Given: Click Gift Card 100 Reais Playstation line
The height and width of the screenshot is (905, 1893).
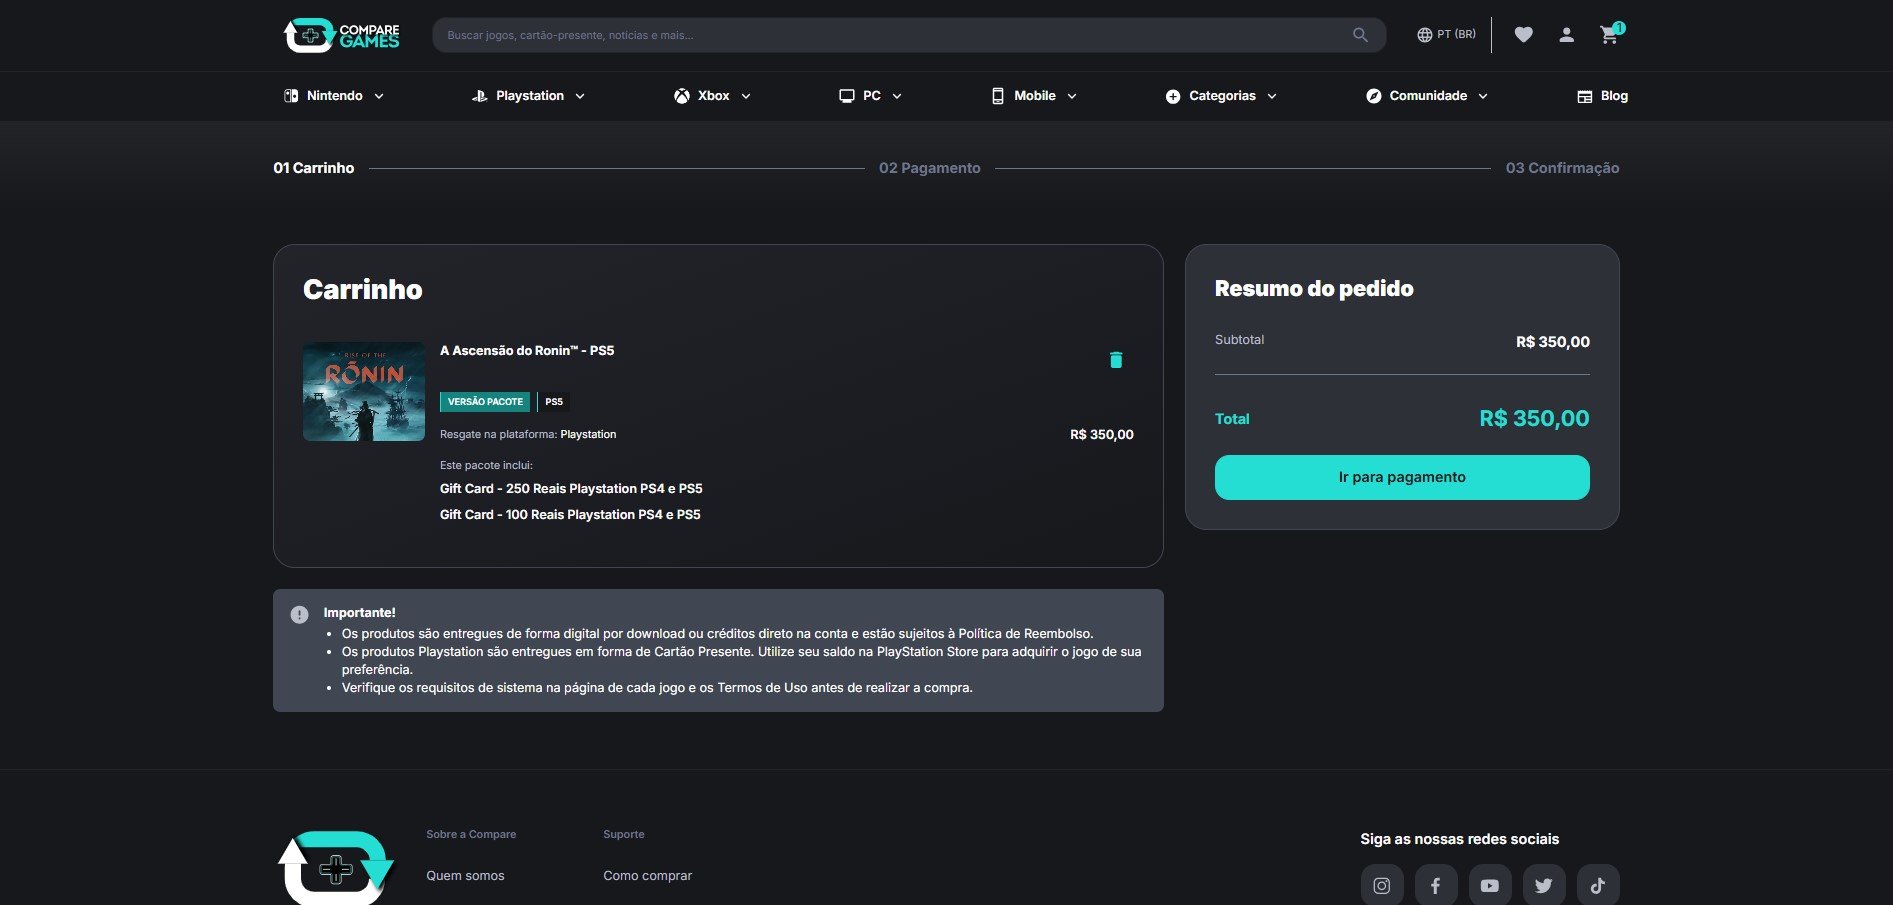Looking at the screenshot, I should [570, 515].
